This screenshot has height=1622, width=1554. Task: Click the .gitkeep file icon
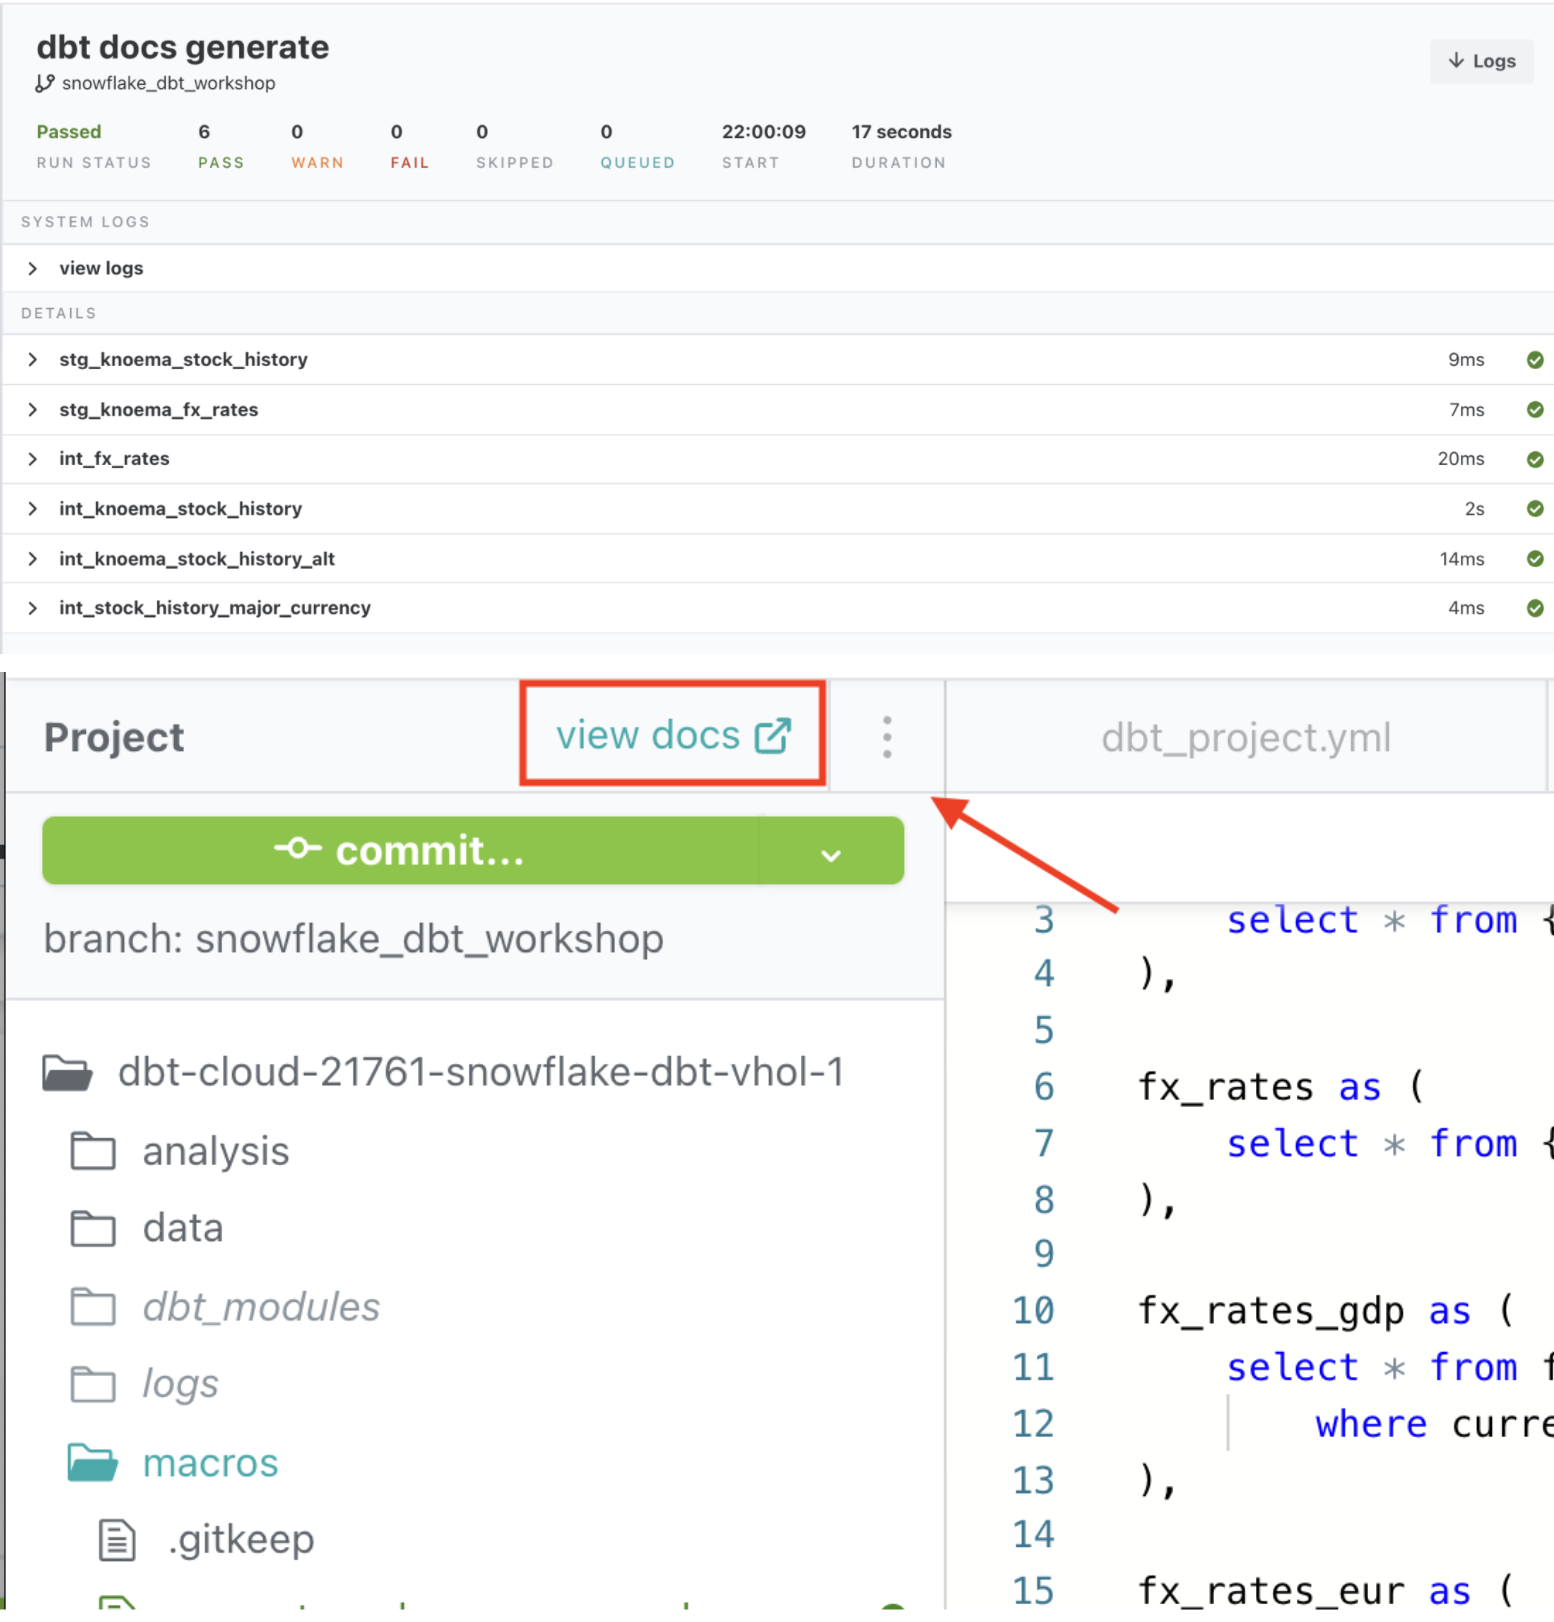coord(117,1539)
